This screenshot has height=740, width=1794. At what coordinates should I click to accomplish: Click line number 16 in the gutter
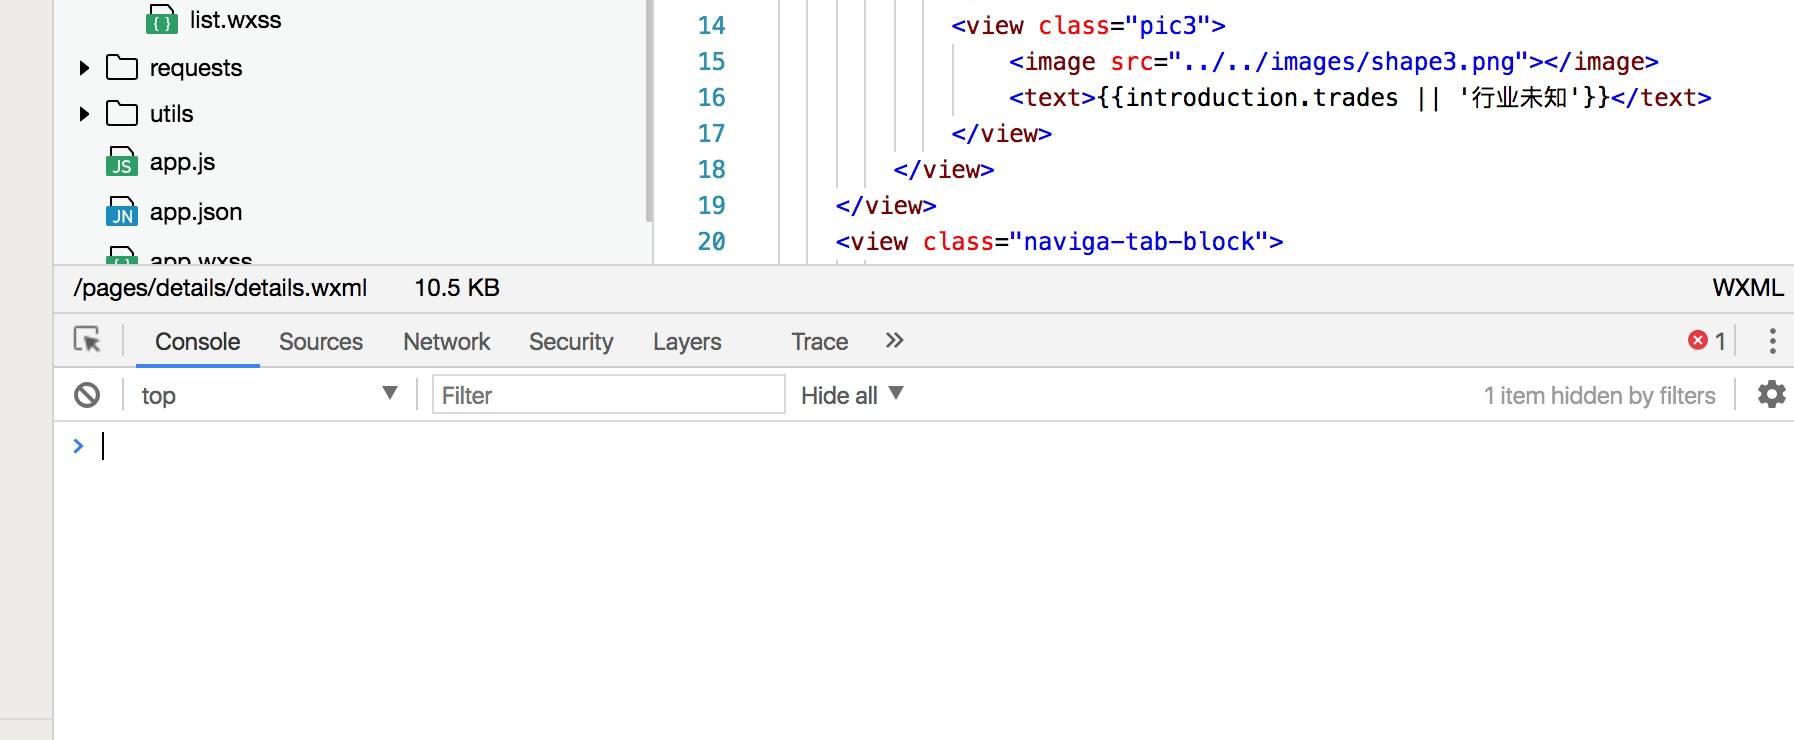[712, 97]
